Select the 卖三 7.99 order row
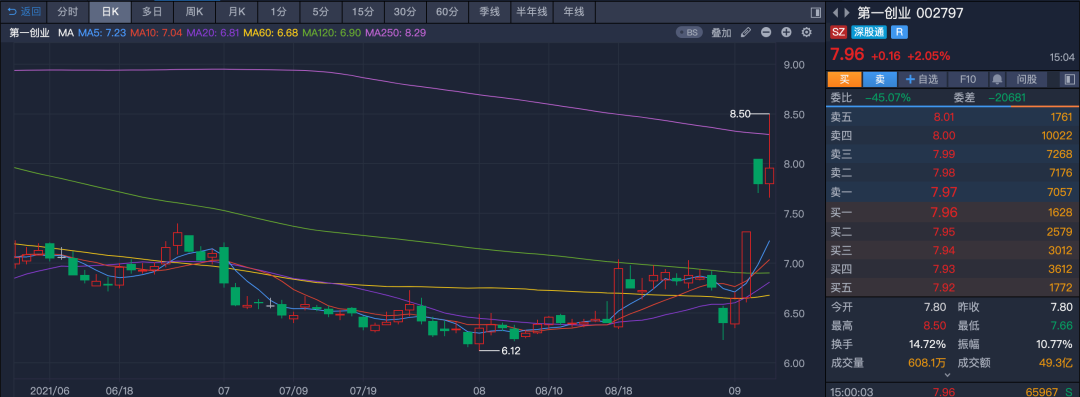 953,154
